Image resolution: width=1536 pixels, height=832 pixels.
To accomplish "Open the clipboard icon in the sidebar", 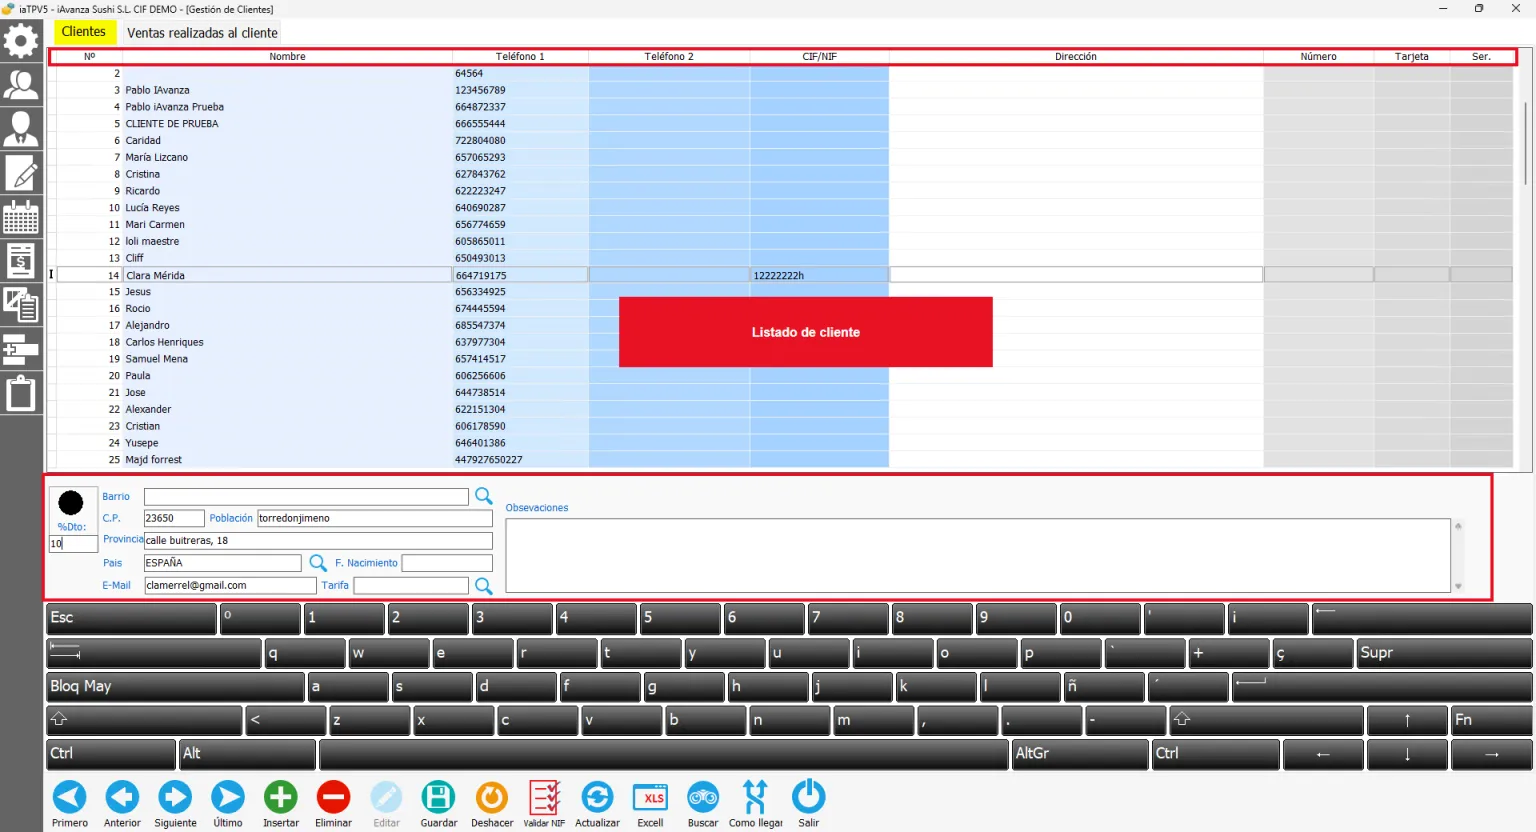I will [x=21, y=393].
